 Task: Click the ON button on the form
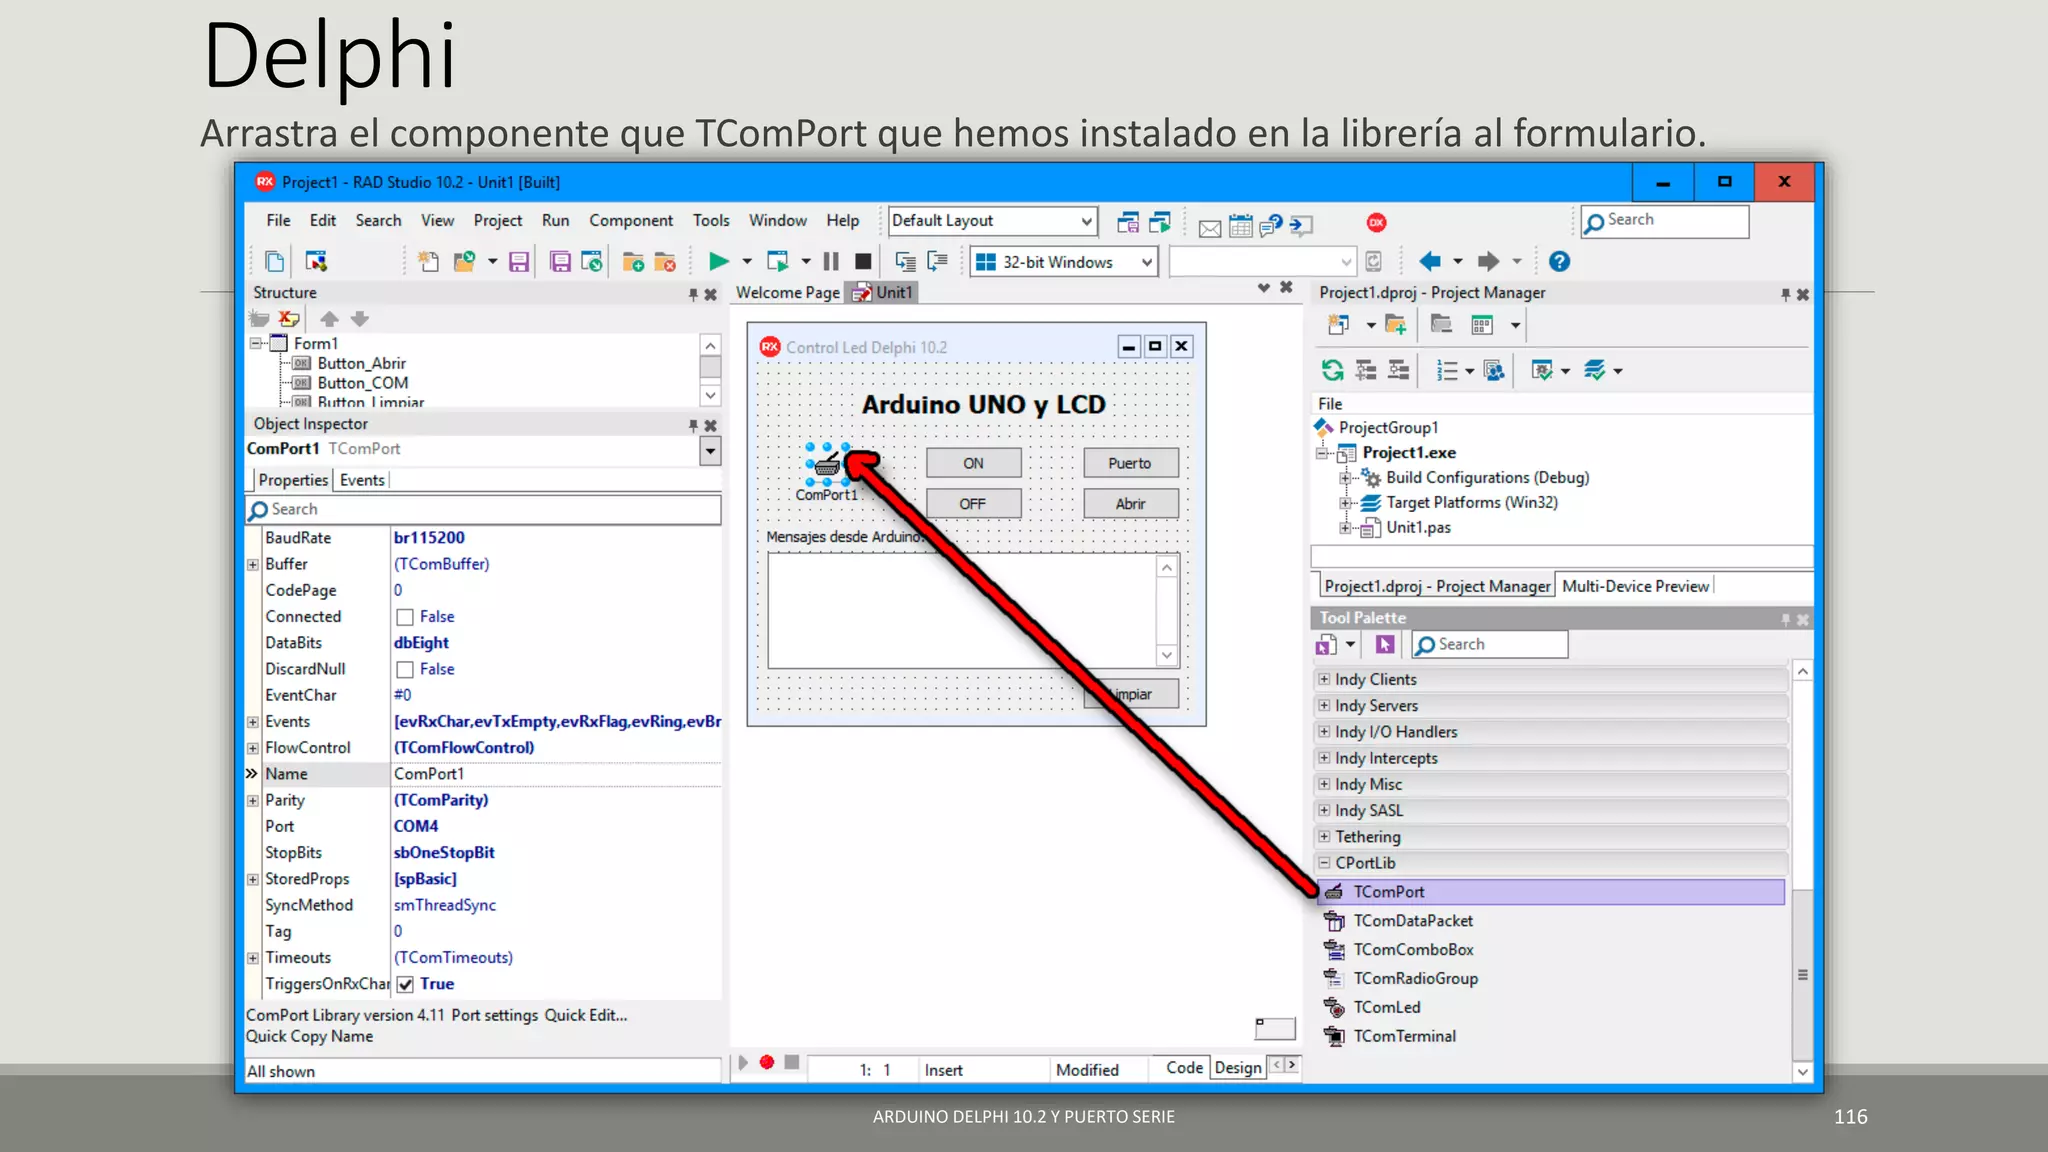[973, 464]
